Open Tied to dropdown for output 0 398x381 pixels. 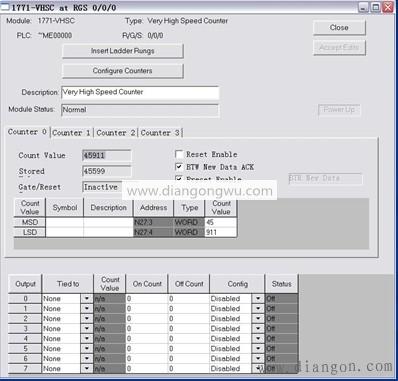pyautogui.click(x=87, y=298)
